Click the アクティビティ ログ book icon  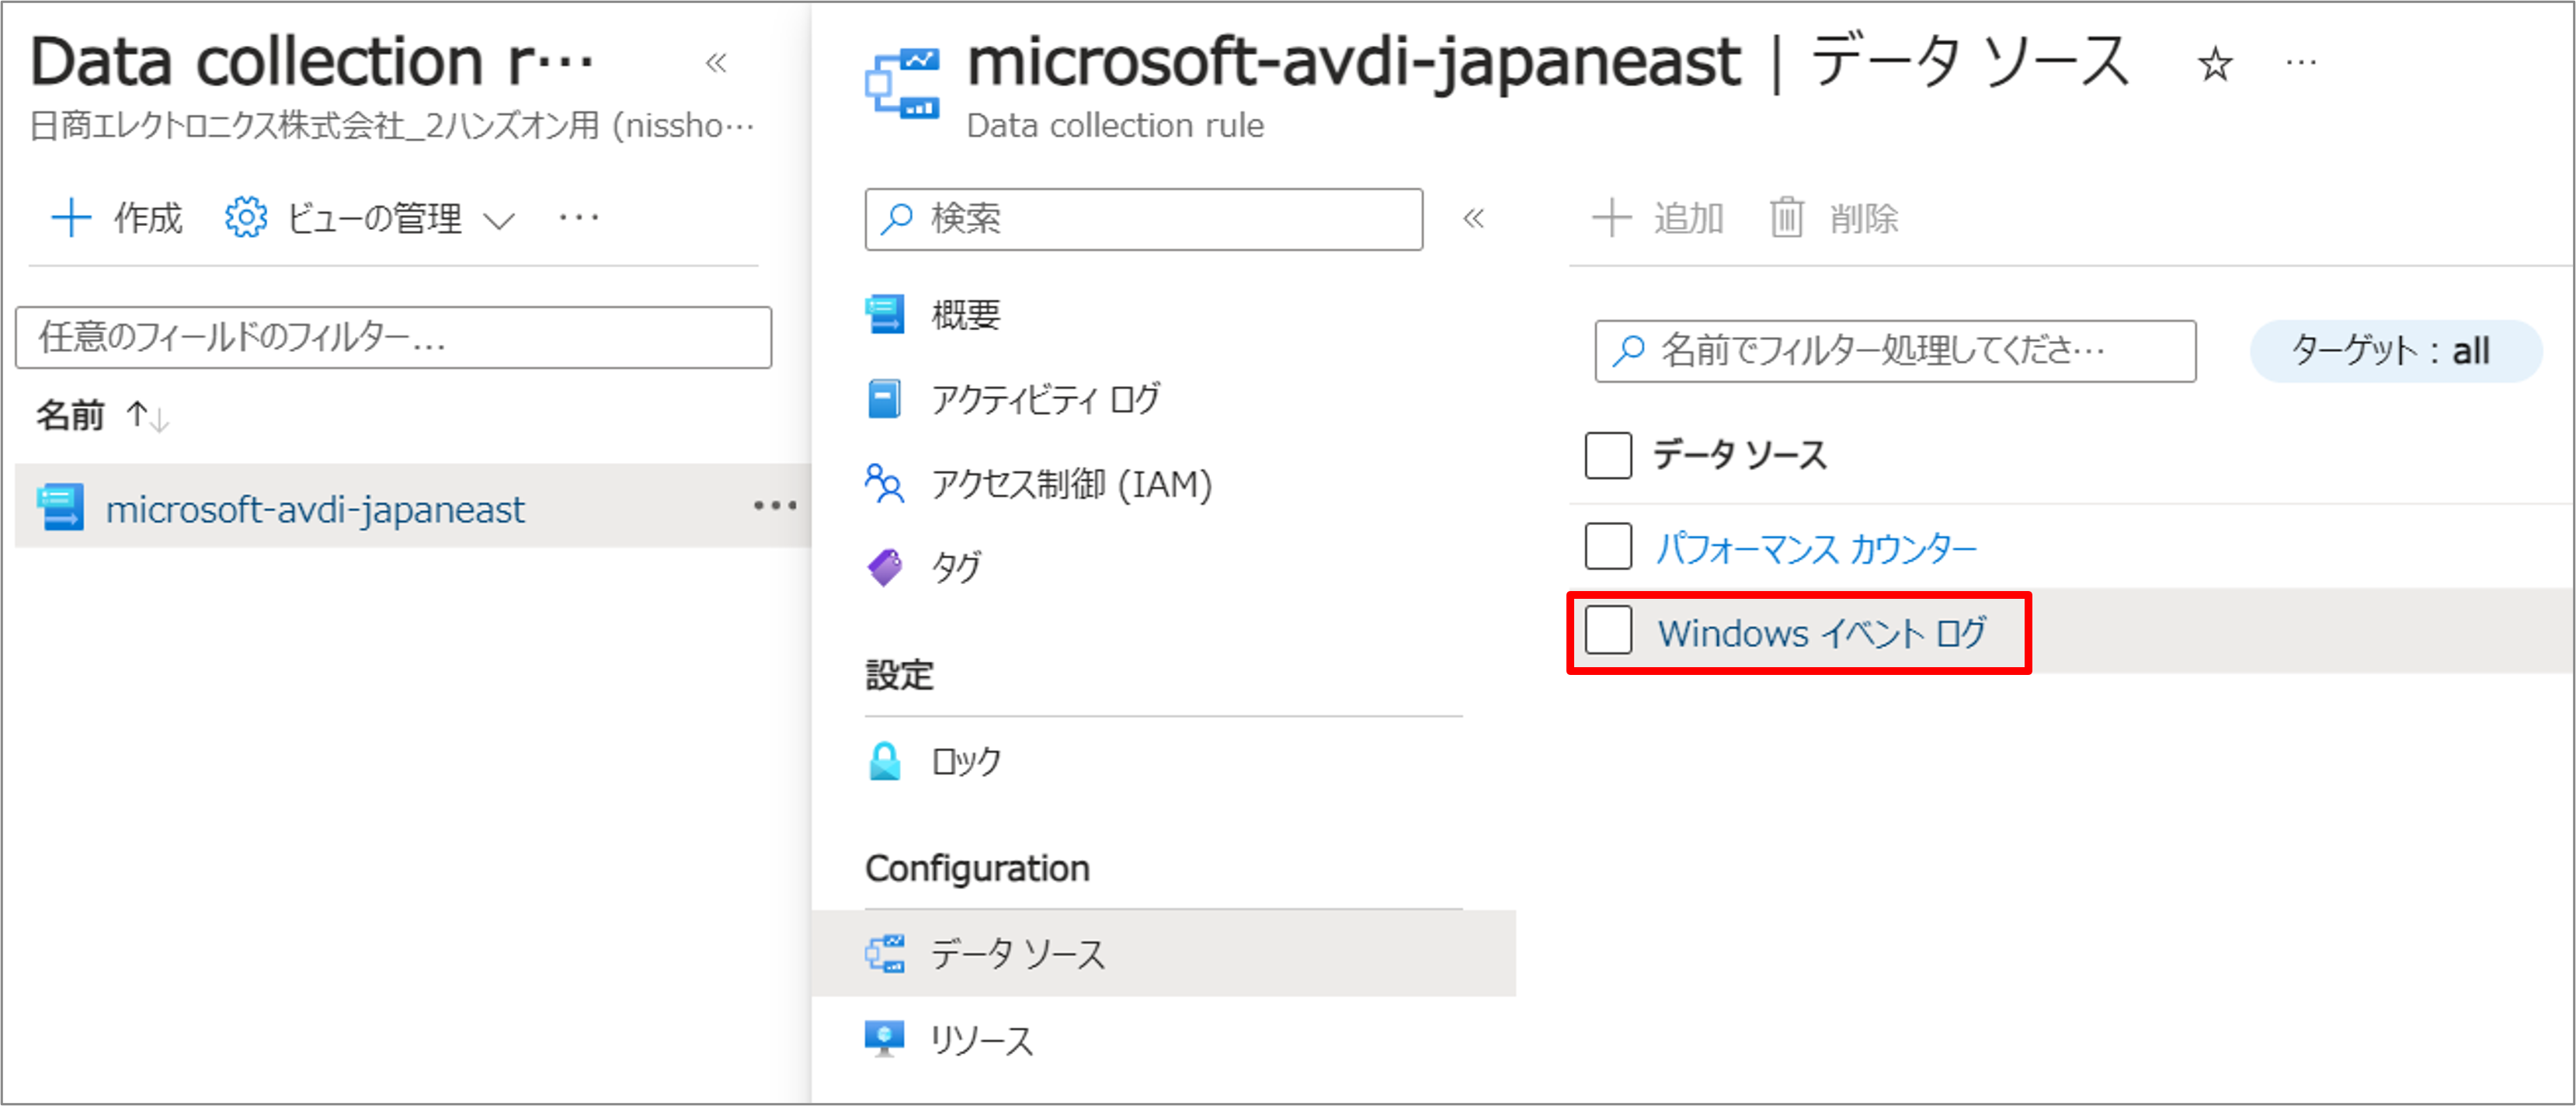click(x=885, y=399)
